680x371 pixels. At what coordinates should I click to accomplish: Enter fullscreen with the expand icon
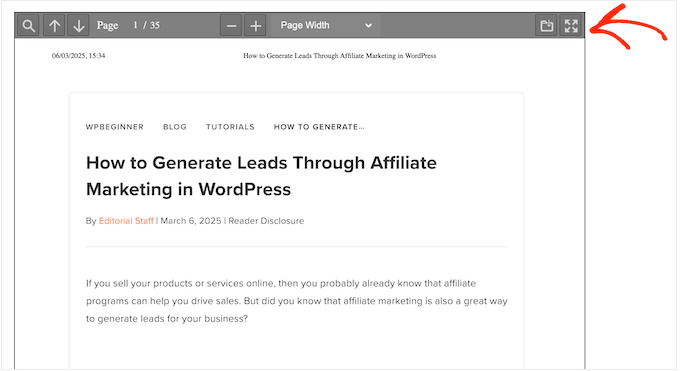click(571, 26)
